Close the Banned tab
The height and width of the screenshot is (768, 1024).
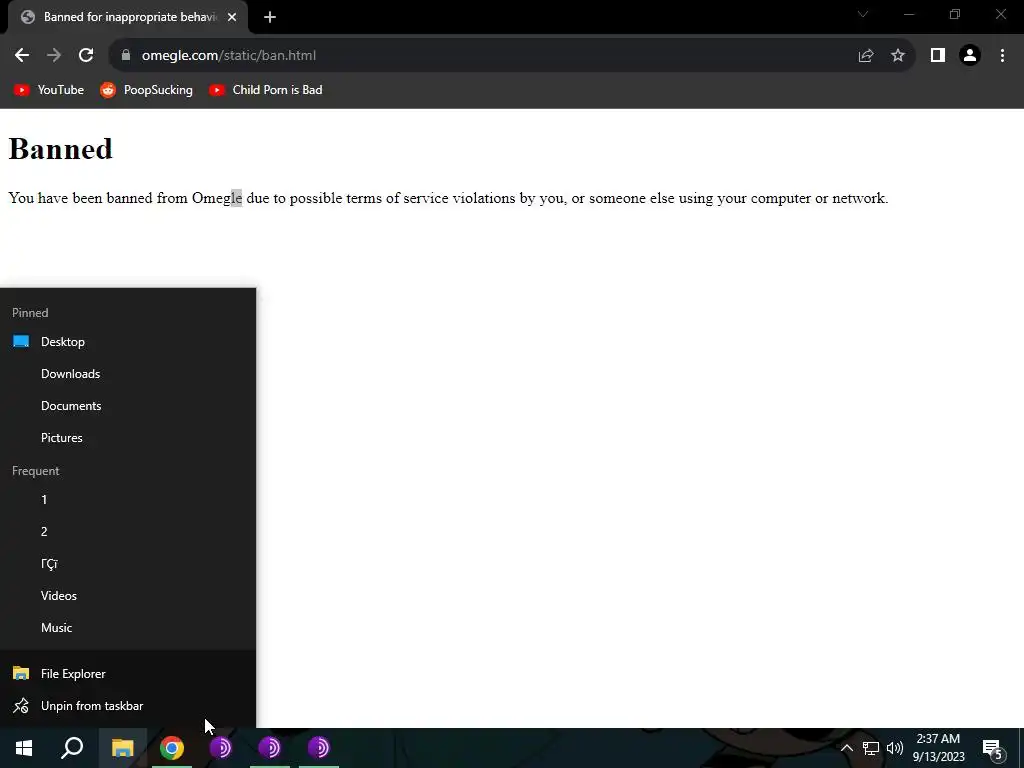pos(232,18)
